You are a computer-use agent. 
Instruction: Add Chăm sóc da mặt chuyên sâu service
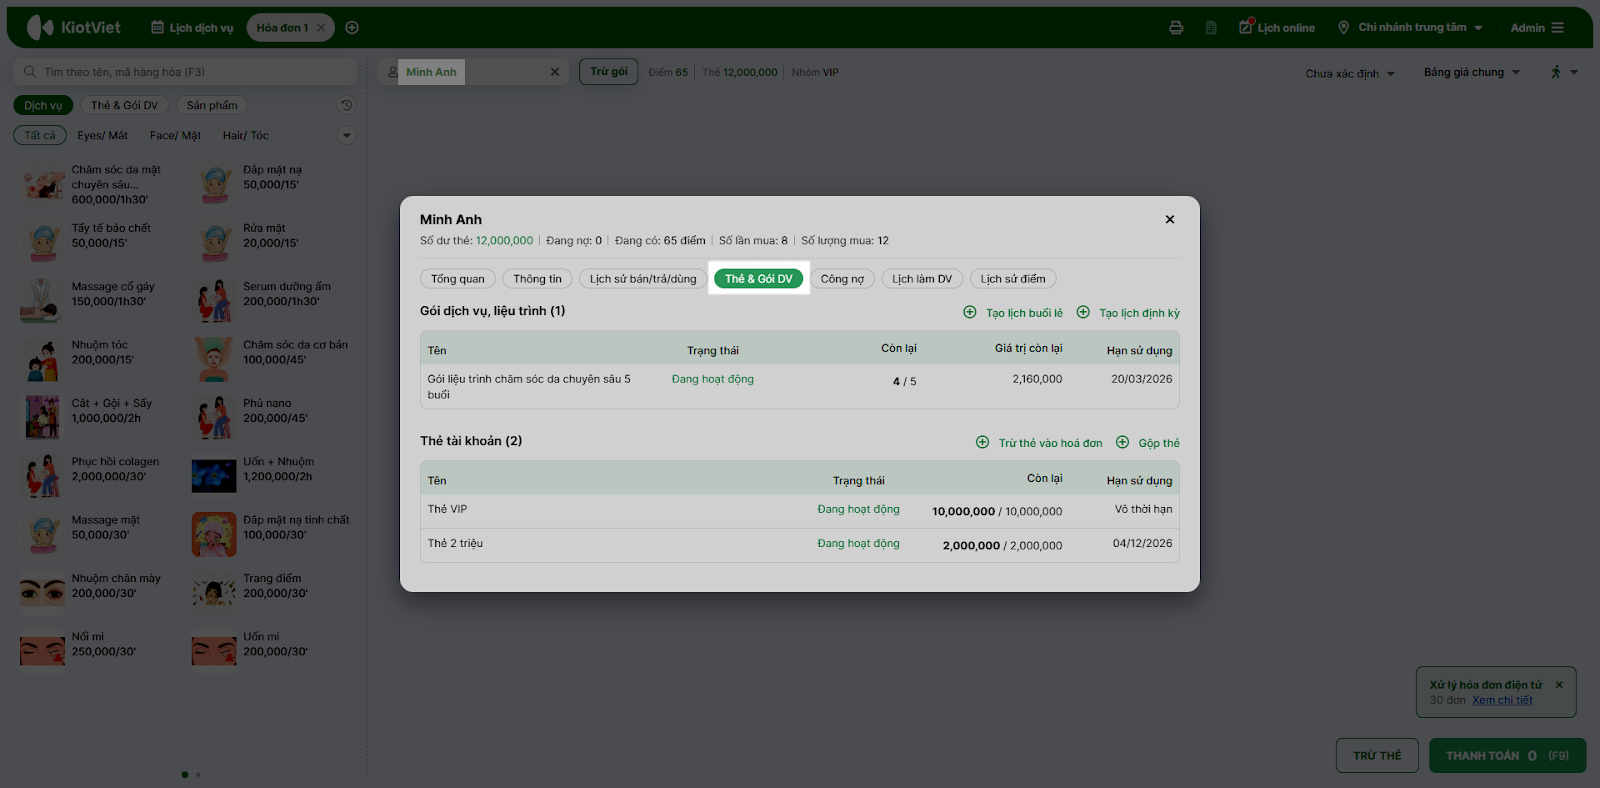click(95, 185)
